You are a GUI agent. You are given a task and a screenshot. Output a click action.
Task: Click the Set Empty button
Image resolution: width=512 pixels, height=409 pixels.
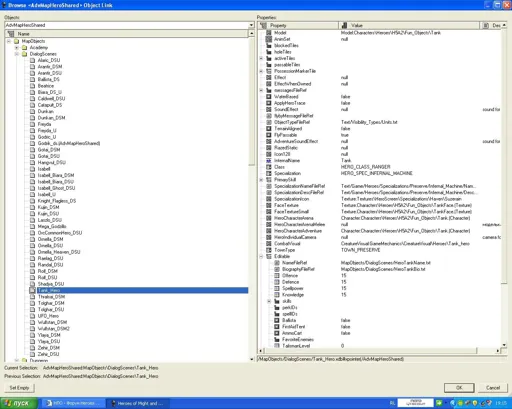point(19,388)
